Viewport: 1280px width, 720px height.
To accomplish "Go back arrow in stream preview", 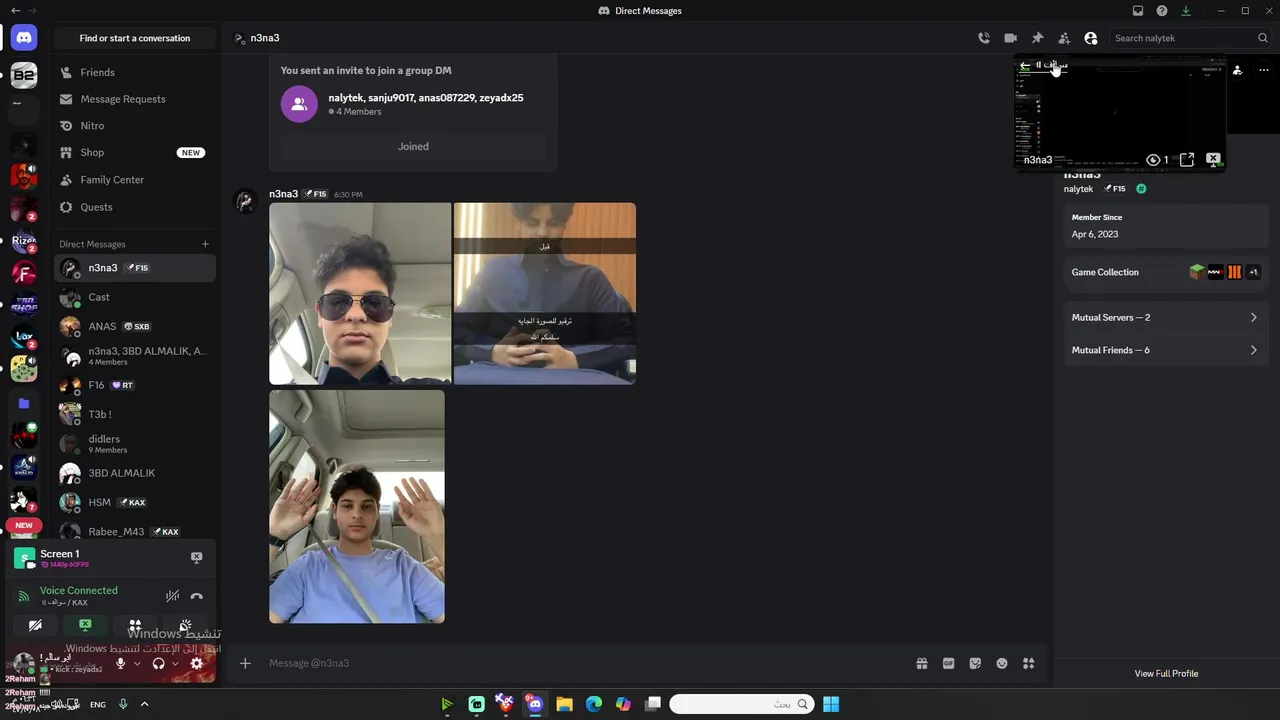I will pyautogui.click(x=1025, y=66).
